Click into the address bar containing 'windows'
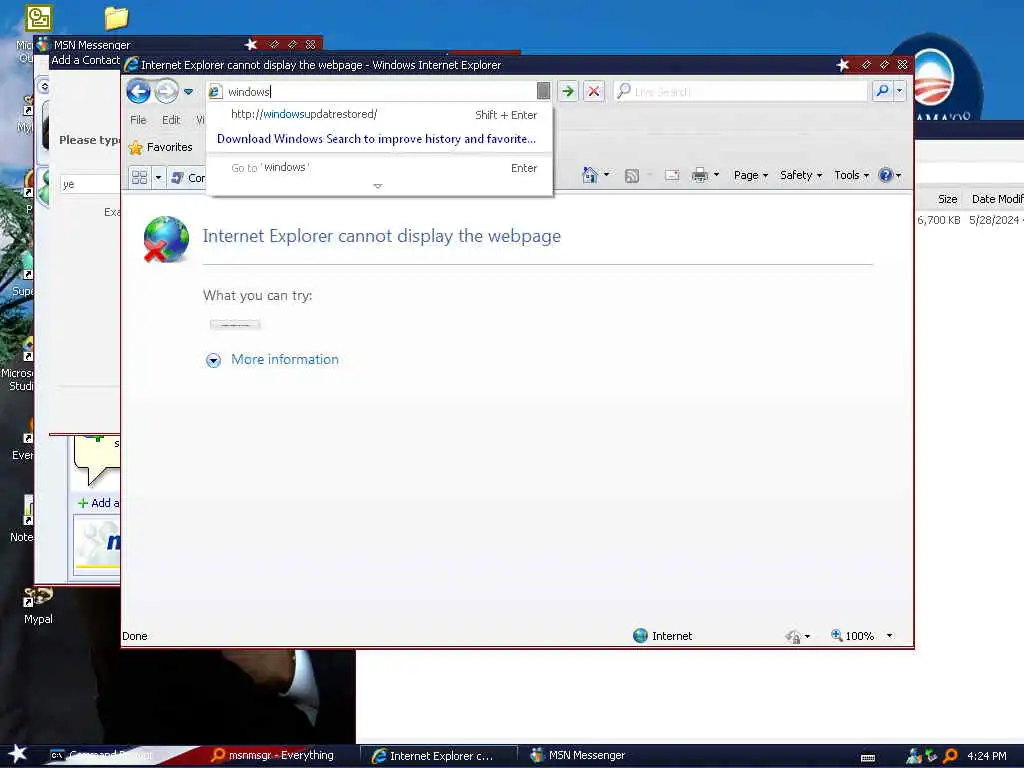1024x768 pixels. click(x=379, y=91)
